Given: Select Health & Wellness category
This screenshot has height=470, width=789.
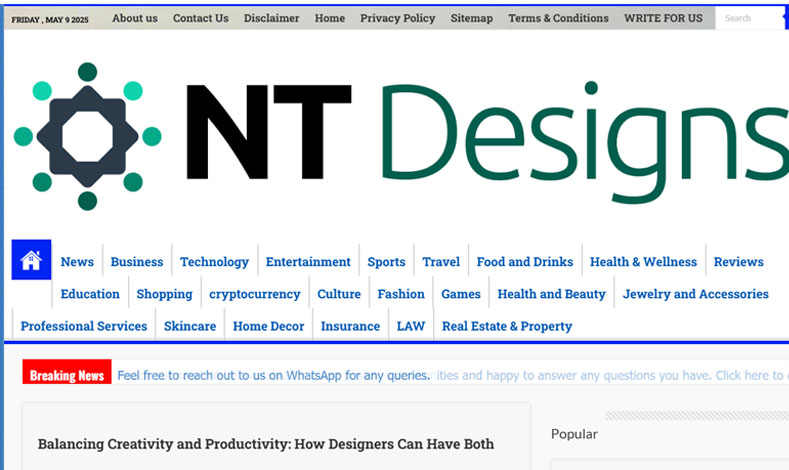Looking at the screenshot, I should point(644,262).
